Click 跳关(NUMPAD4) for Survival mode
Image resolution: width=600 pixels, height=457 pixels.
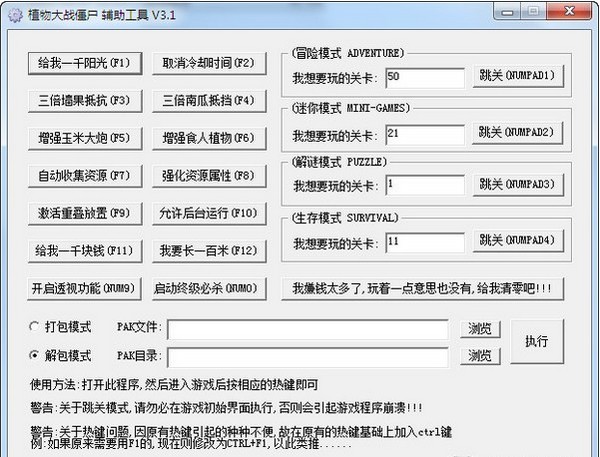[514, 241]
